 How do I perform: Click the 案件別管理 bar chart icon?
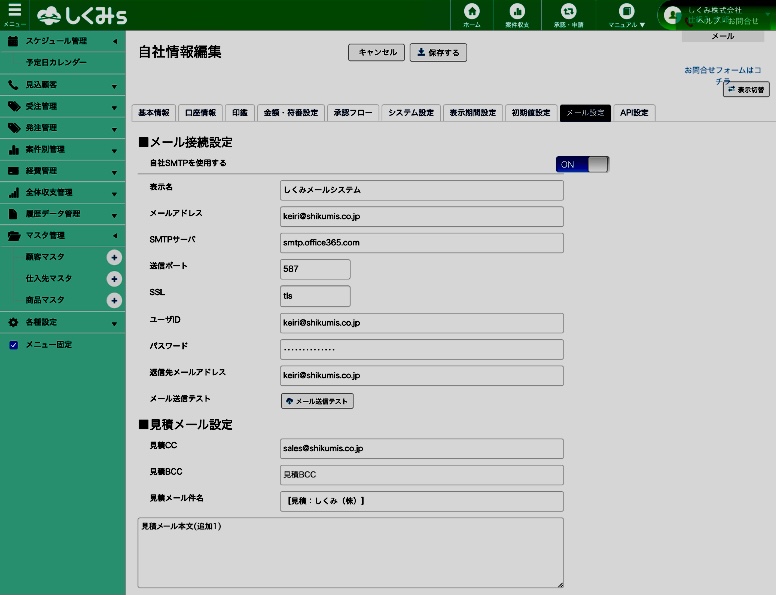tap(13, 149)
